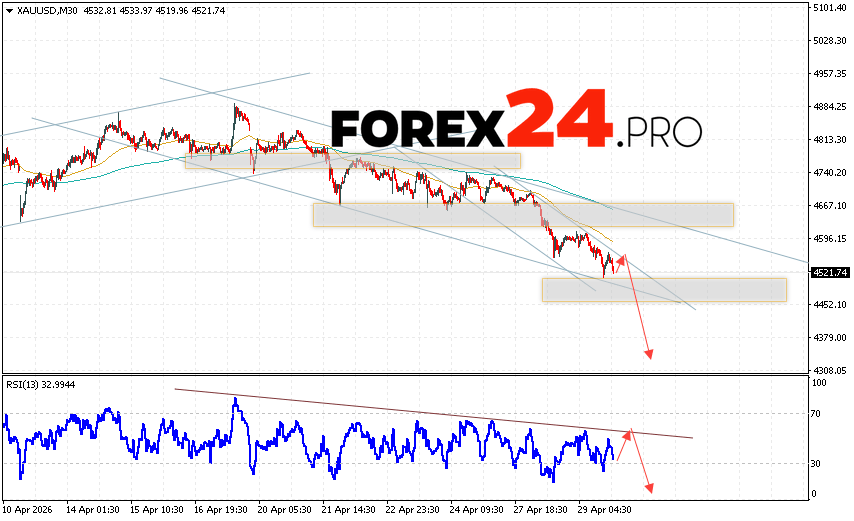Click the red downward arrowhead in RSI panel

point(650,487)
